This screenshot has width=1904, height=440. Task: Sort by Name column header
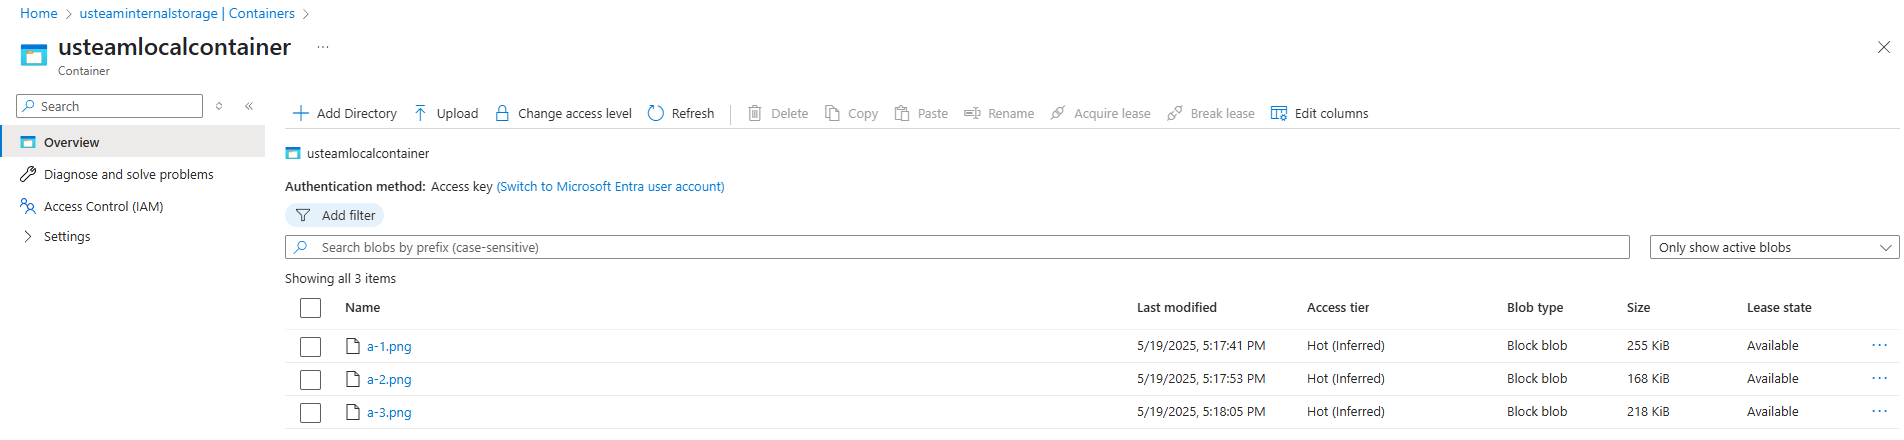coord(363,307)
